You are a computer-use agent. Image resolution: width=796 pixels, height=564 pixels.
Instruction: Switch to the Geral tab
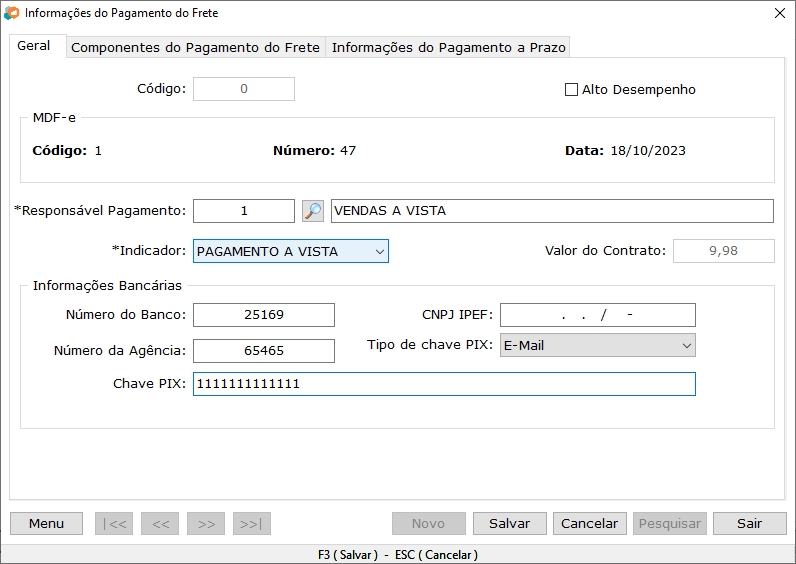(34, 46)
